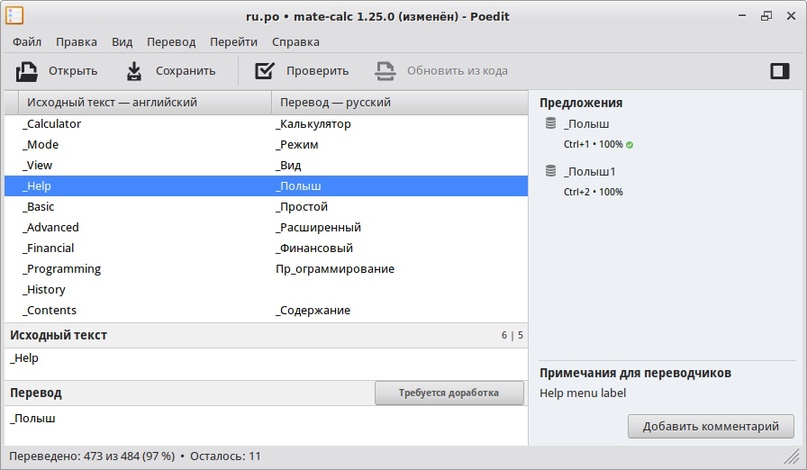This screenshot has width=807, height=470.
Task: Apply suggestion _Полыш1 with Ctrl+2
Action: pyautogui.click(x=590, y=171)
